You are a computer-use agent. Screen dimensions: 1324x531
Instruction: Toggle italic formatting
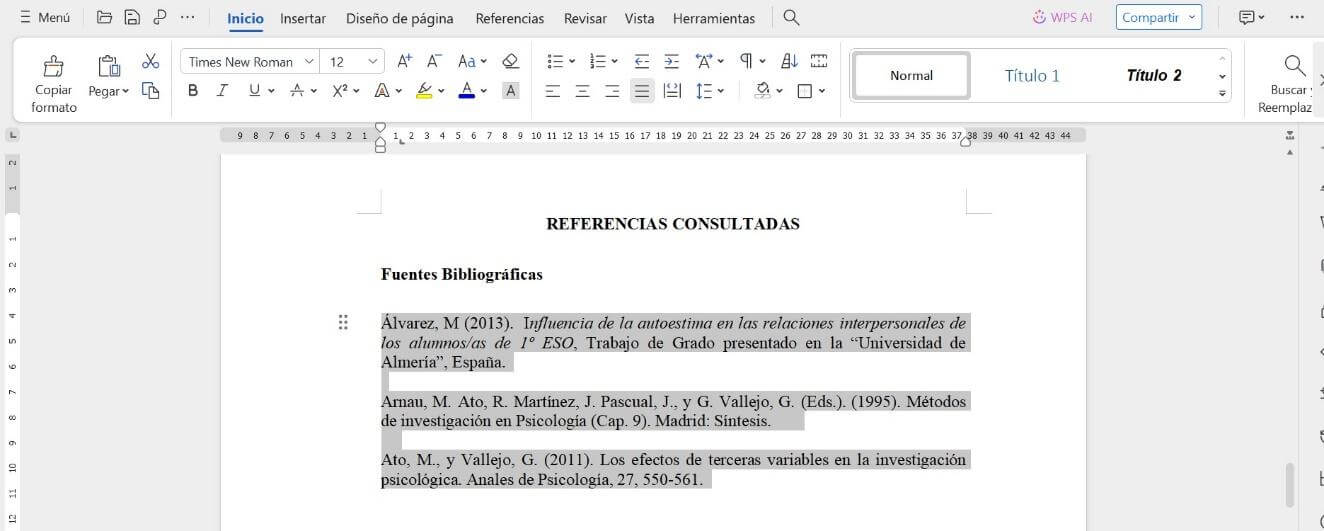[x=222, y=91]
